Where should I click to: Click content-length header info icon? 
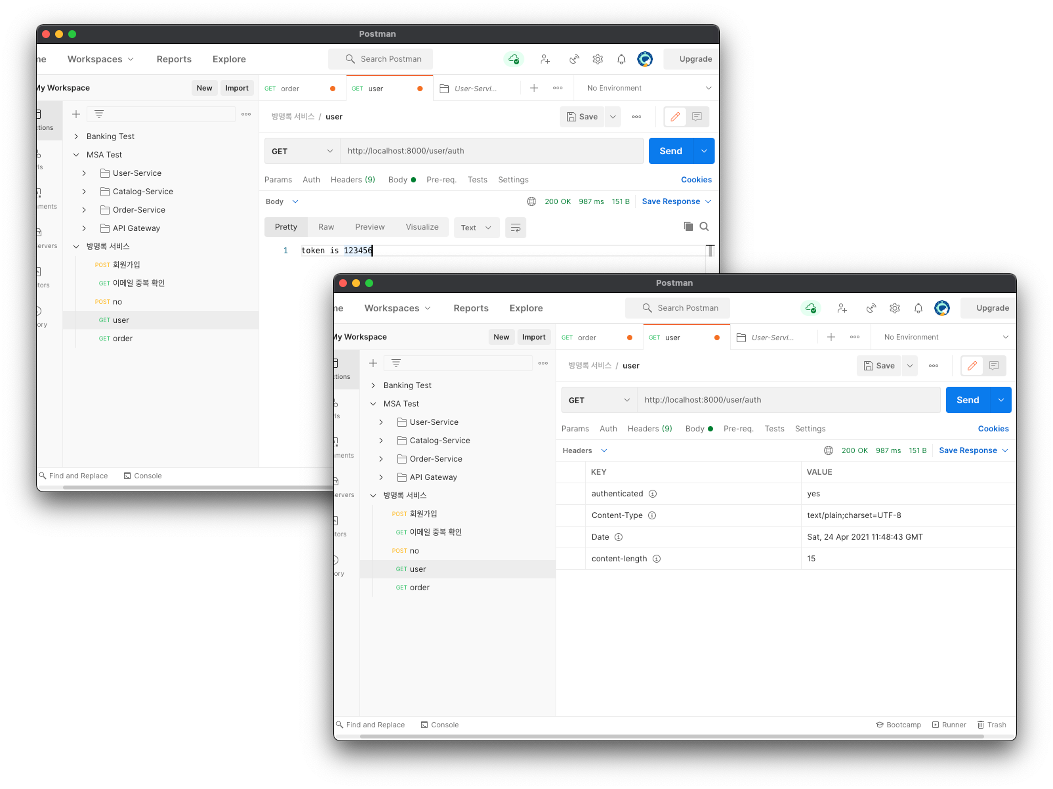click(657, 559)
